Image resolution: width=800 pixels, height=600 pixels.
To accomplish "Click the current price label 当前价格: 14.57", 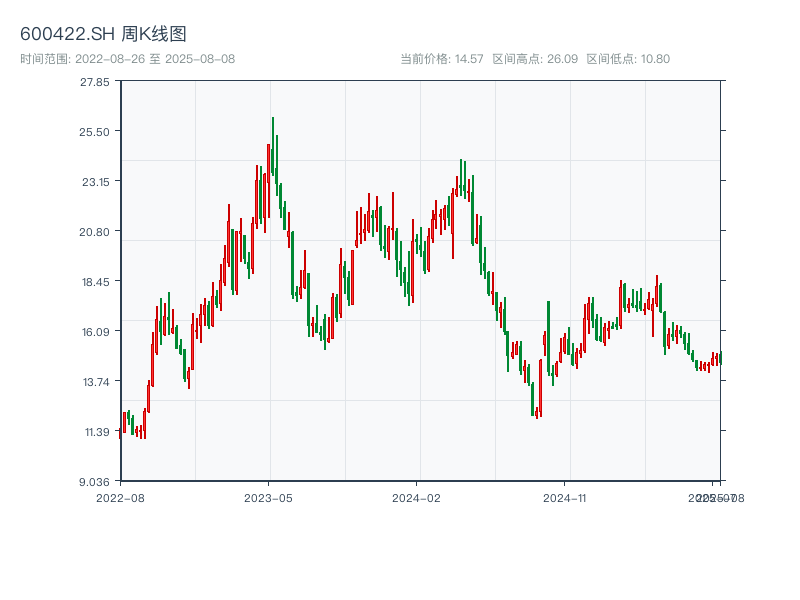I will coord(442,59).
